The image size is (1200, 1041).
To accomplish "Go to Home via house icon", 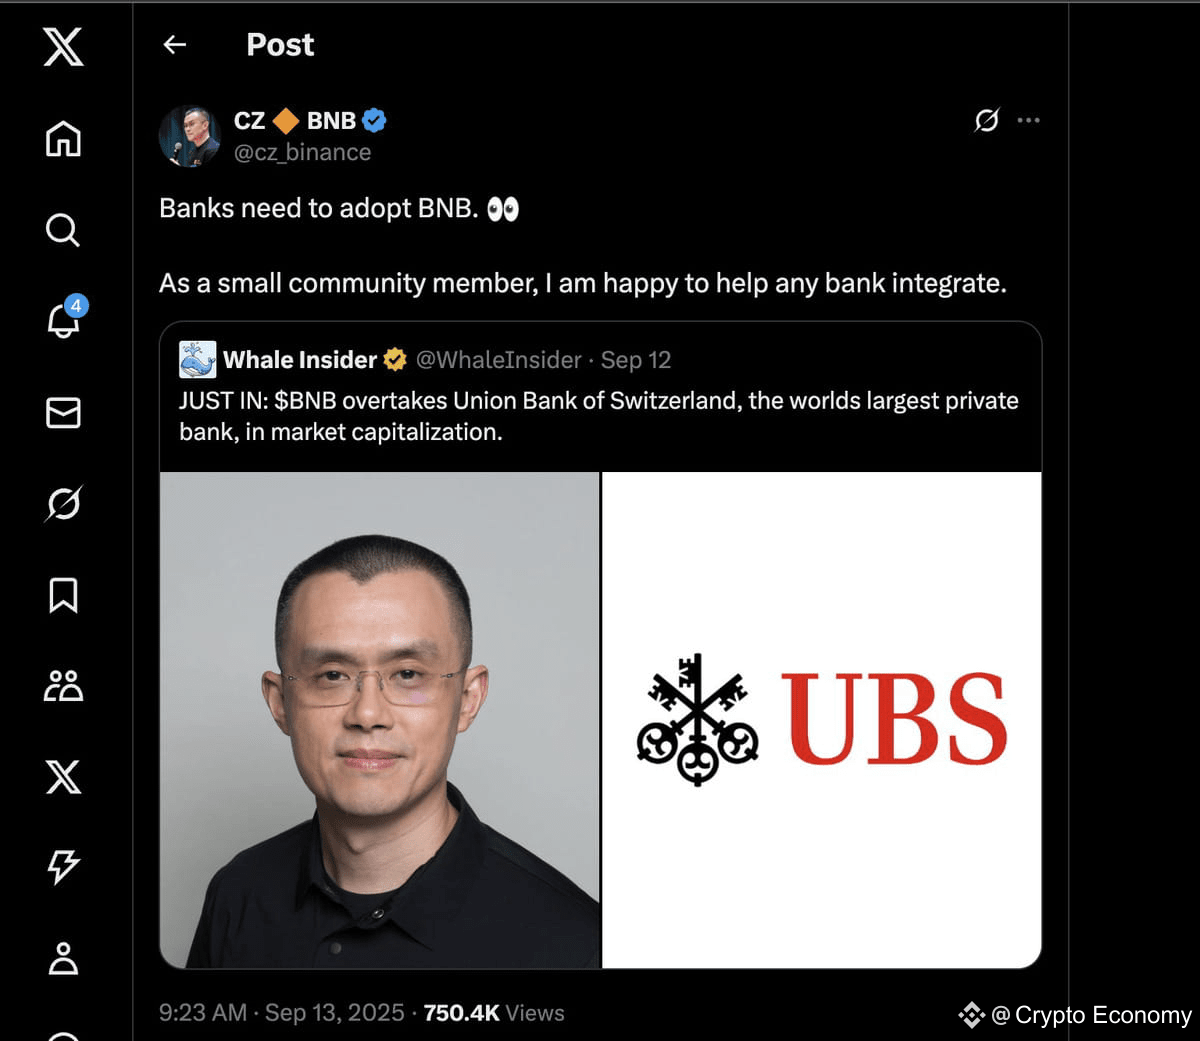I will [x=63, y=138].
